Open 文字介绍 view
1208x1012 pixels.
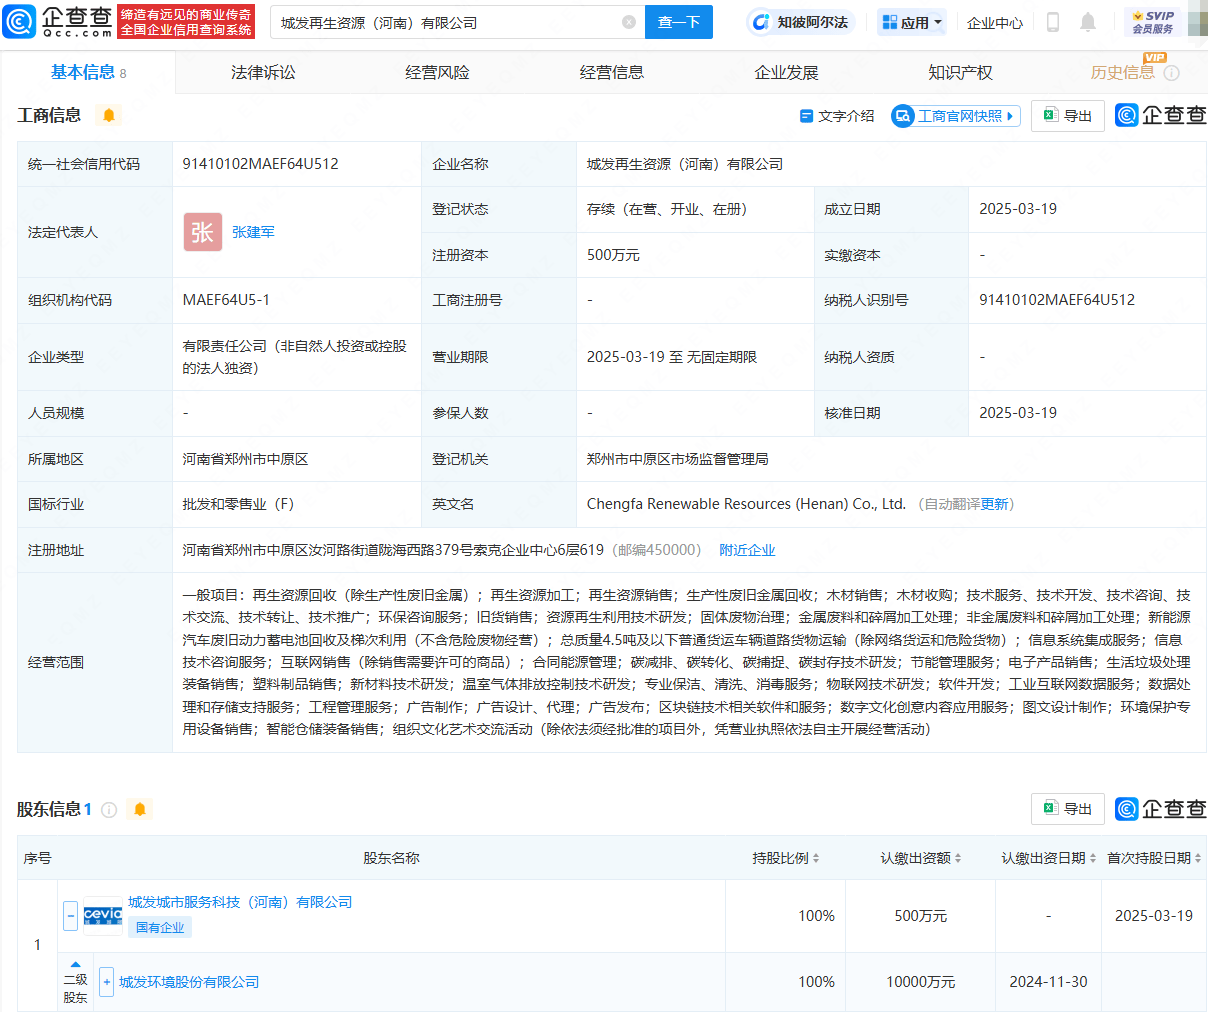tap(837, 116)
